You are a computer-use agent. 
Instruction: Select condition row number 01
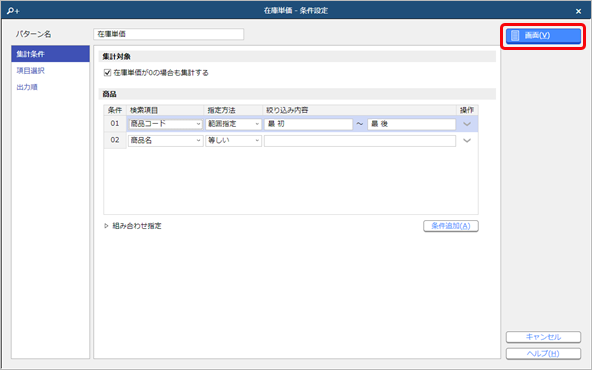tap(115, 124)
